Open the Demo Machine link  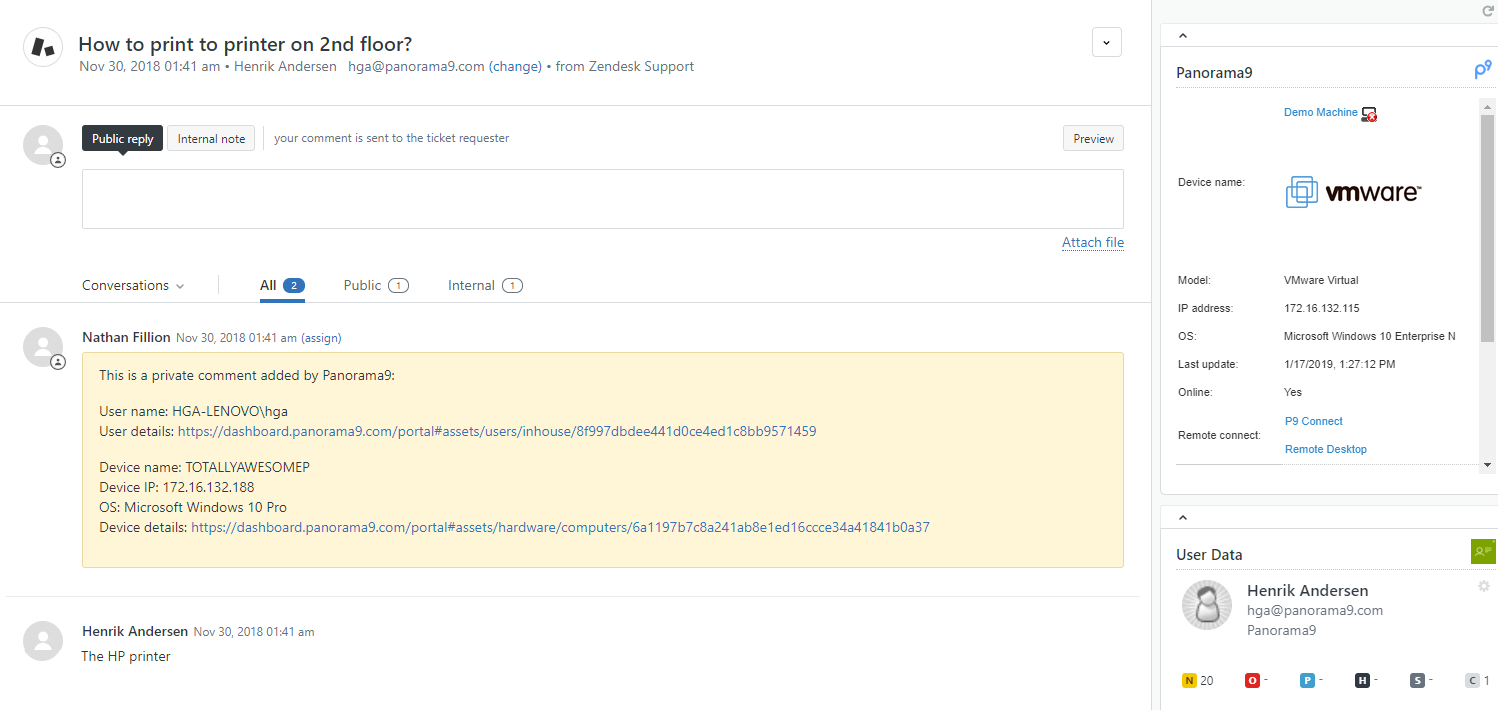point(1321,112)
